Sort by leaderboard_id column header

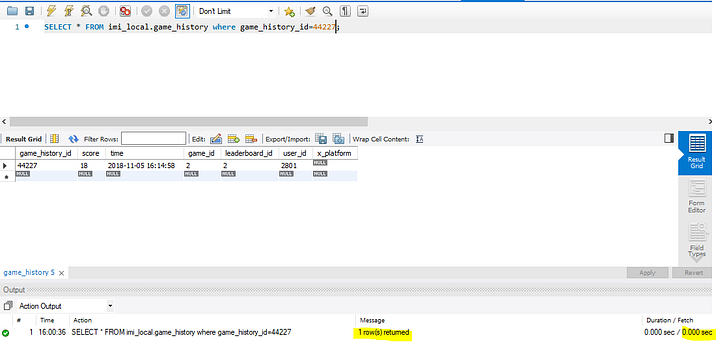coord(249,153)
